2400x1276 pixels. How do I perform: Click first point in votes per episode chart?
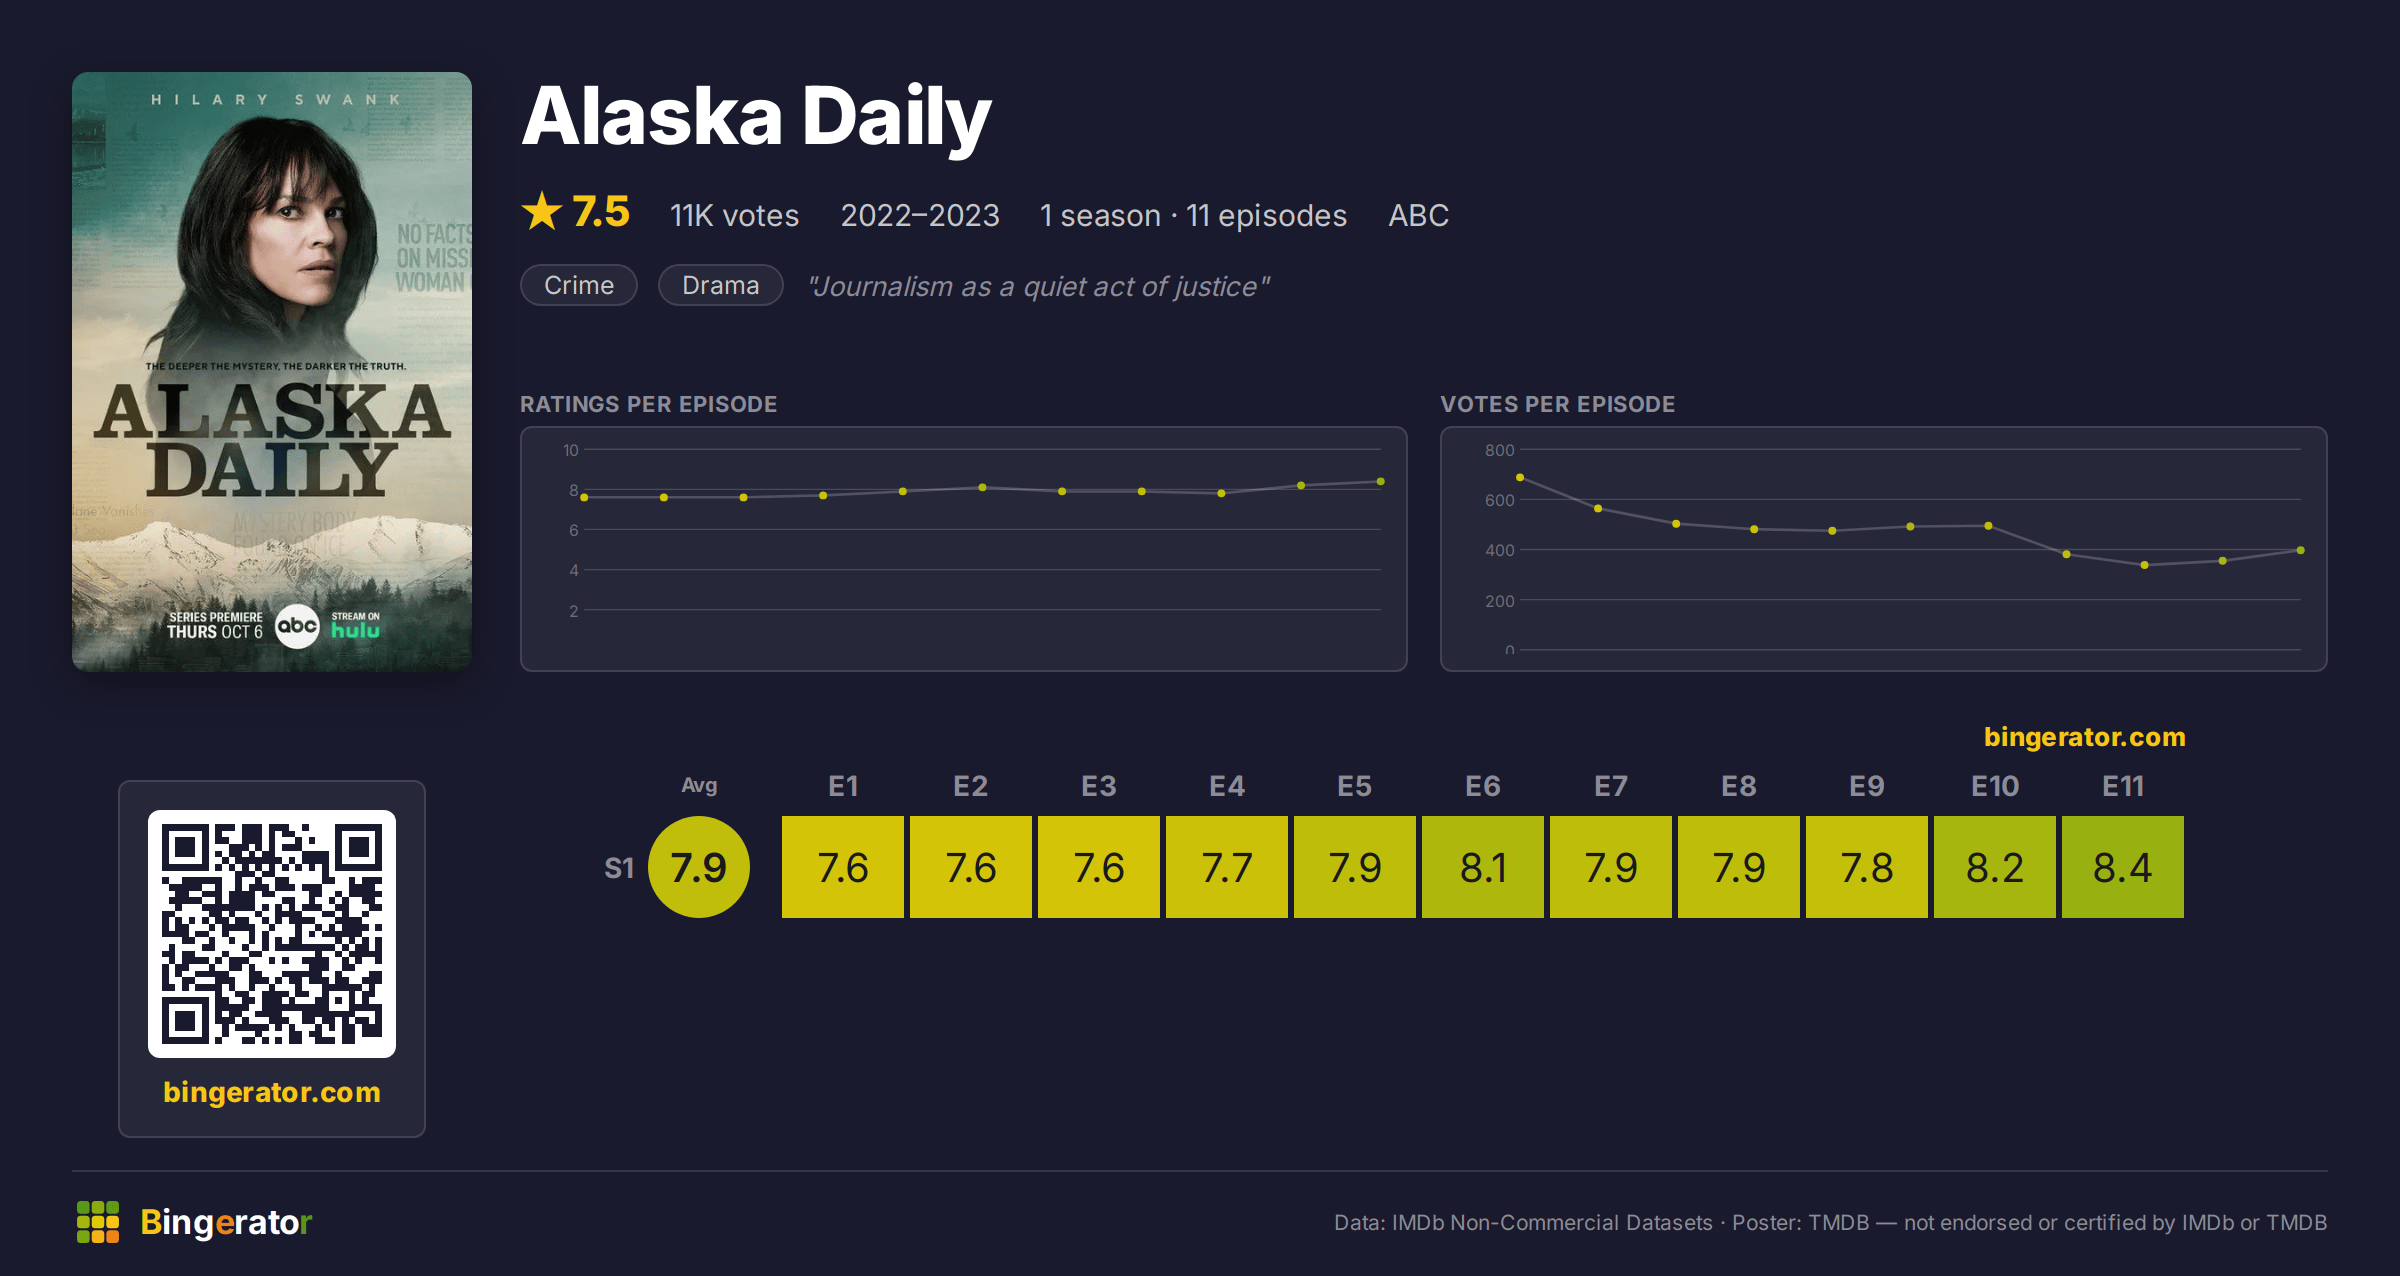click(1520, 478)
